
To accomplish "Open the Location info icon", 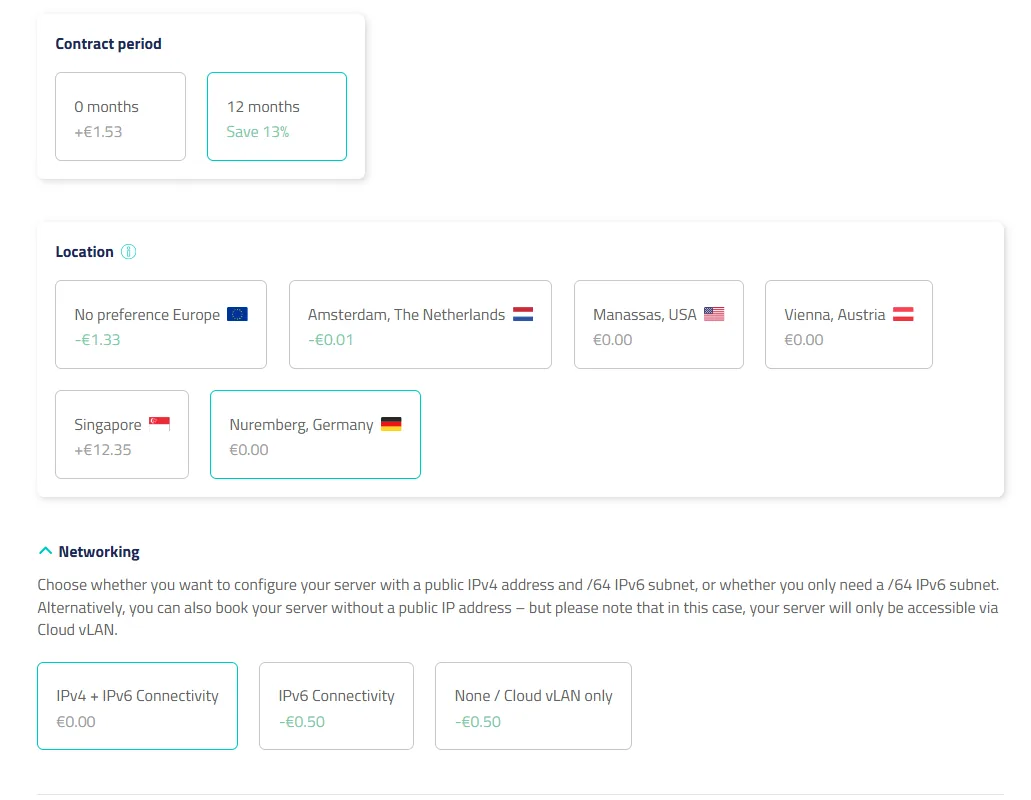I will 128,252.
